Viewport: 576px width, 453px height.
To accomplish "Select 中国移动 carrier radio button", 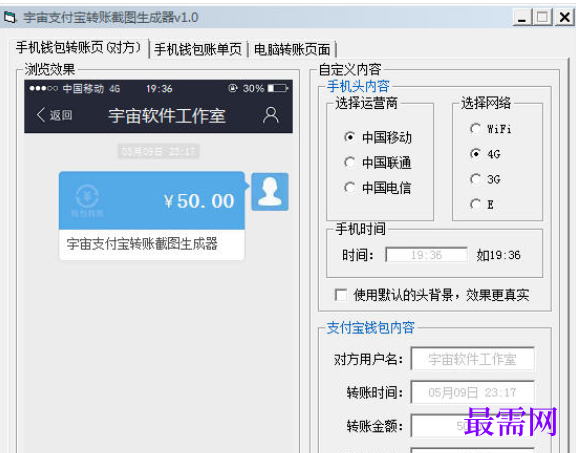I will pos(349,137).
